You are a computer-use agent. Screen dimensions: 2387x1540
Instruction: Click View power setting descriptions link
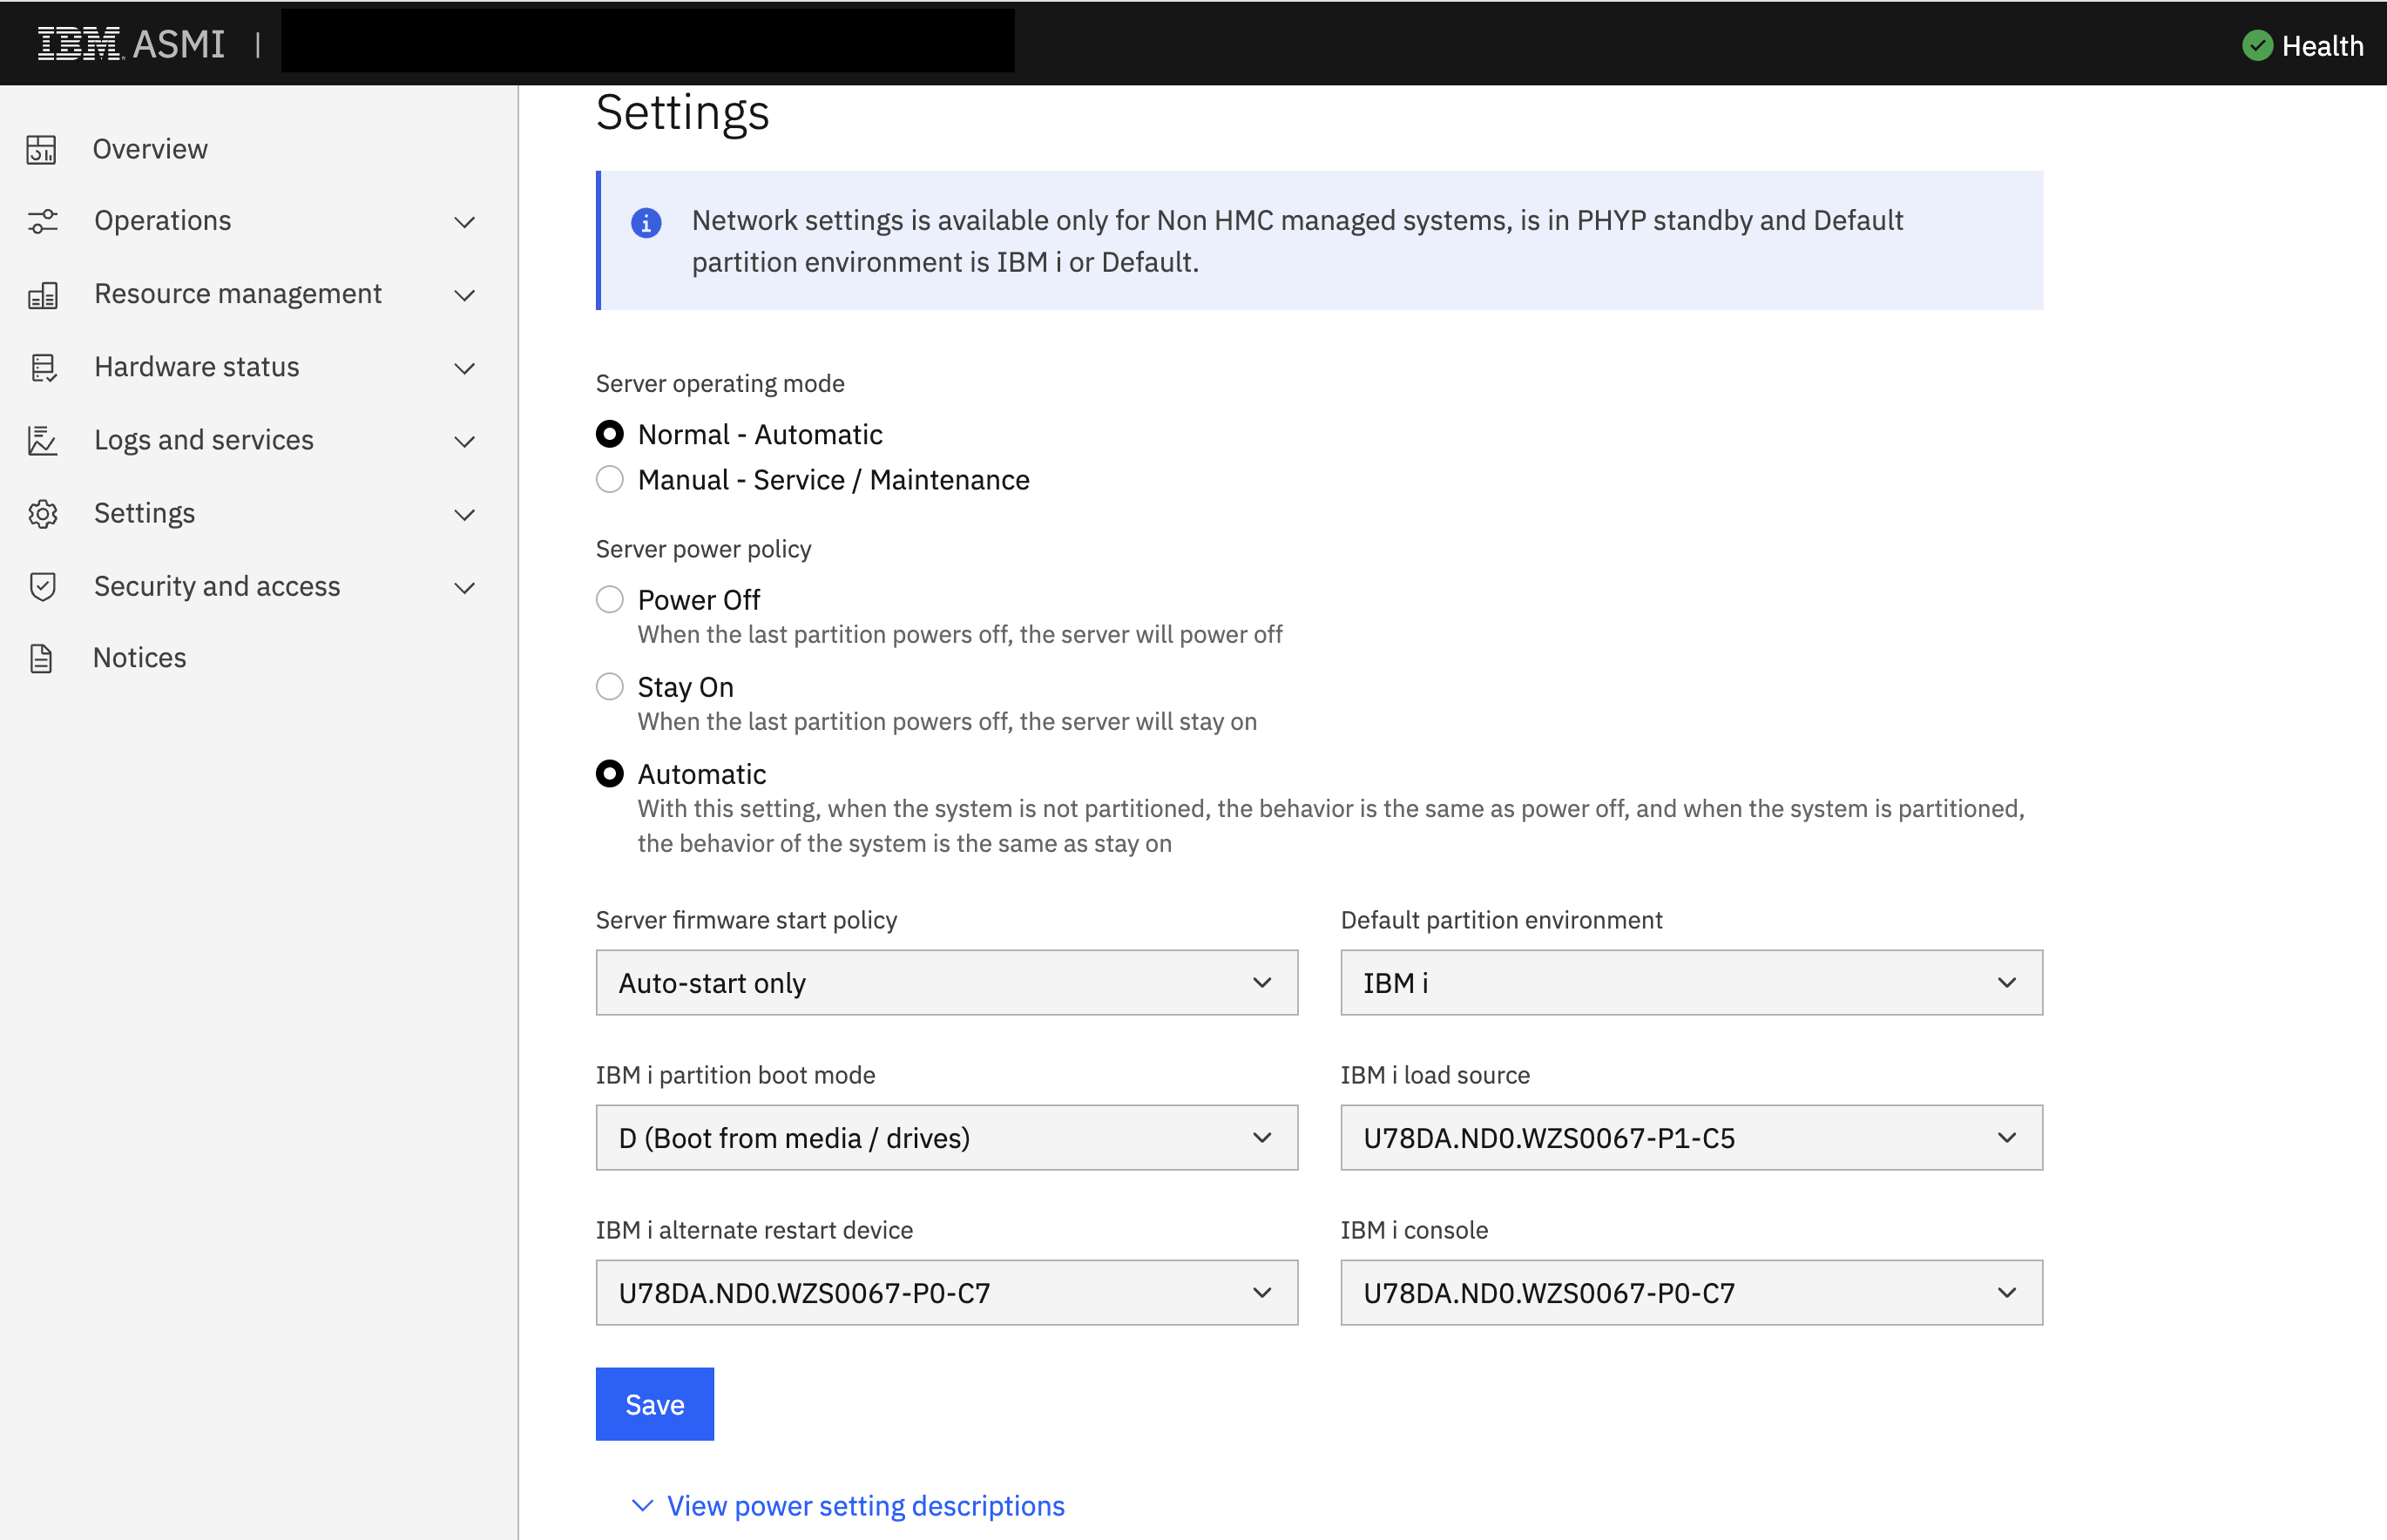[x=866, y=1506]
